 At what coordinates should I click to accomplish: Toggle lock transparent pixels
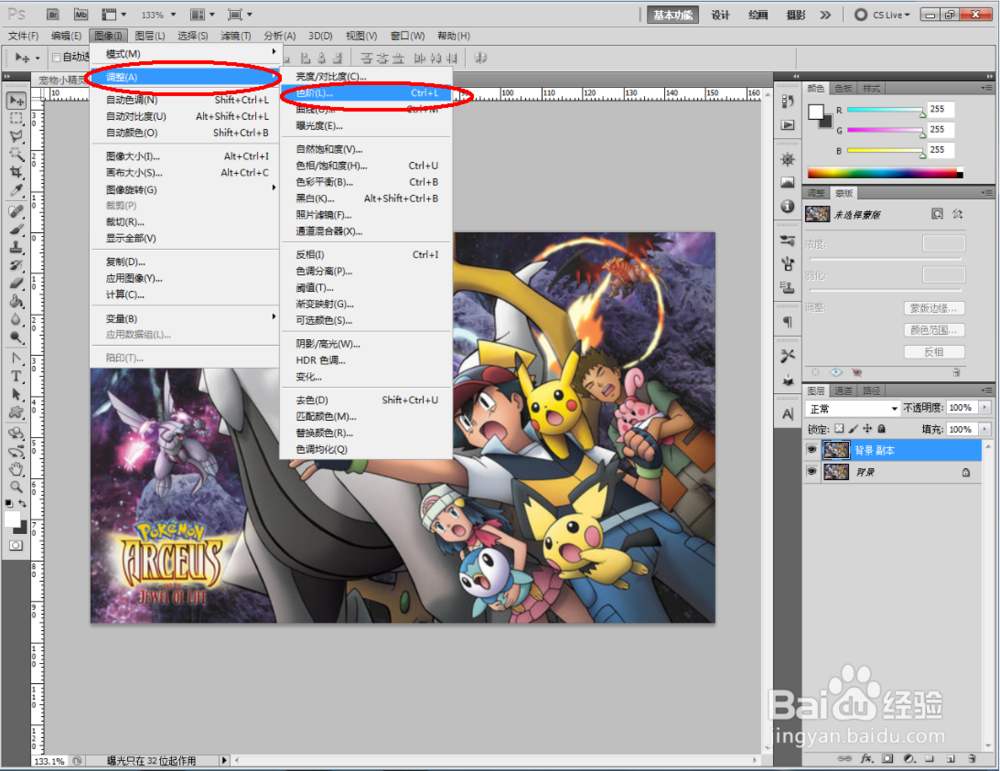coord(839,429)
